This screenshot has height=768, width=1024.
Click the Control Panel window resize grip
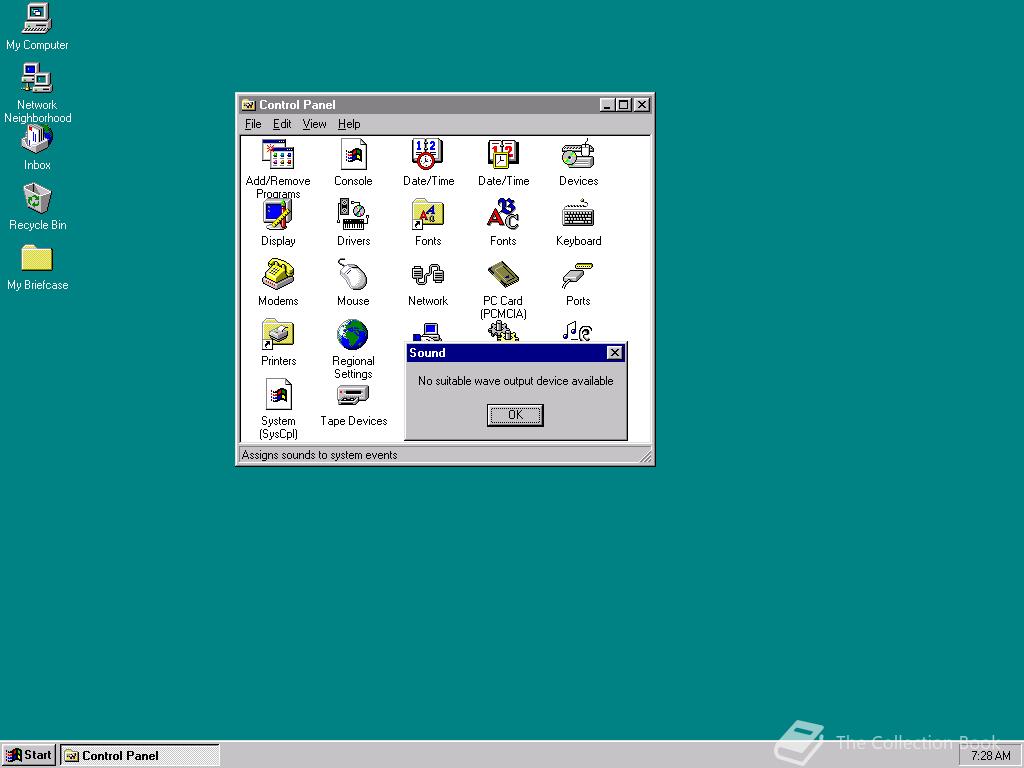(645, 456)
